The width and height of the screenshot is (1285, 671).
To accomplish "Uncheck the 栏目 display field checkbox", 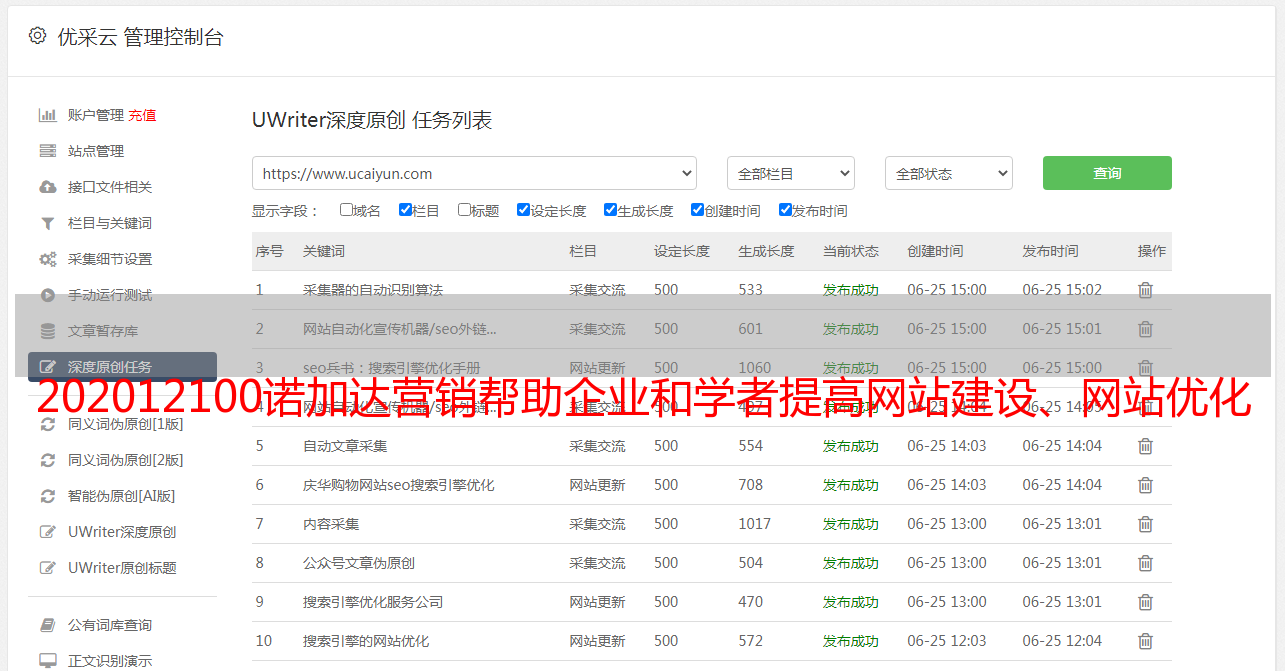I will point(405,210).
